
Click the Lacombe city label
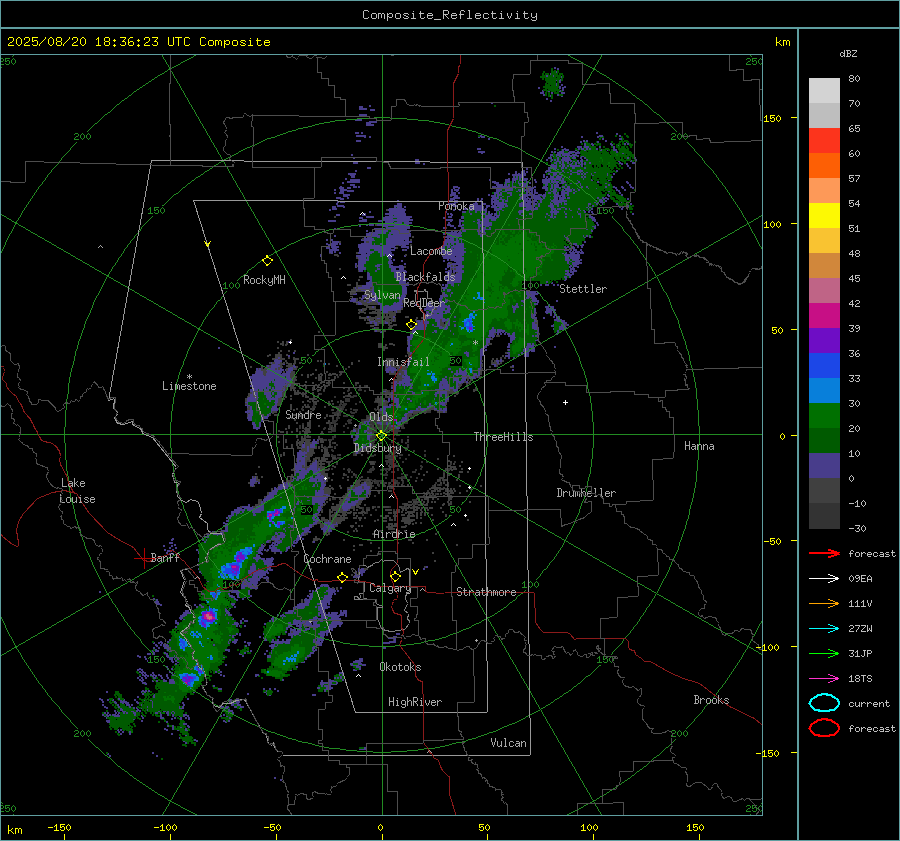tap(431, 251)
